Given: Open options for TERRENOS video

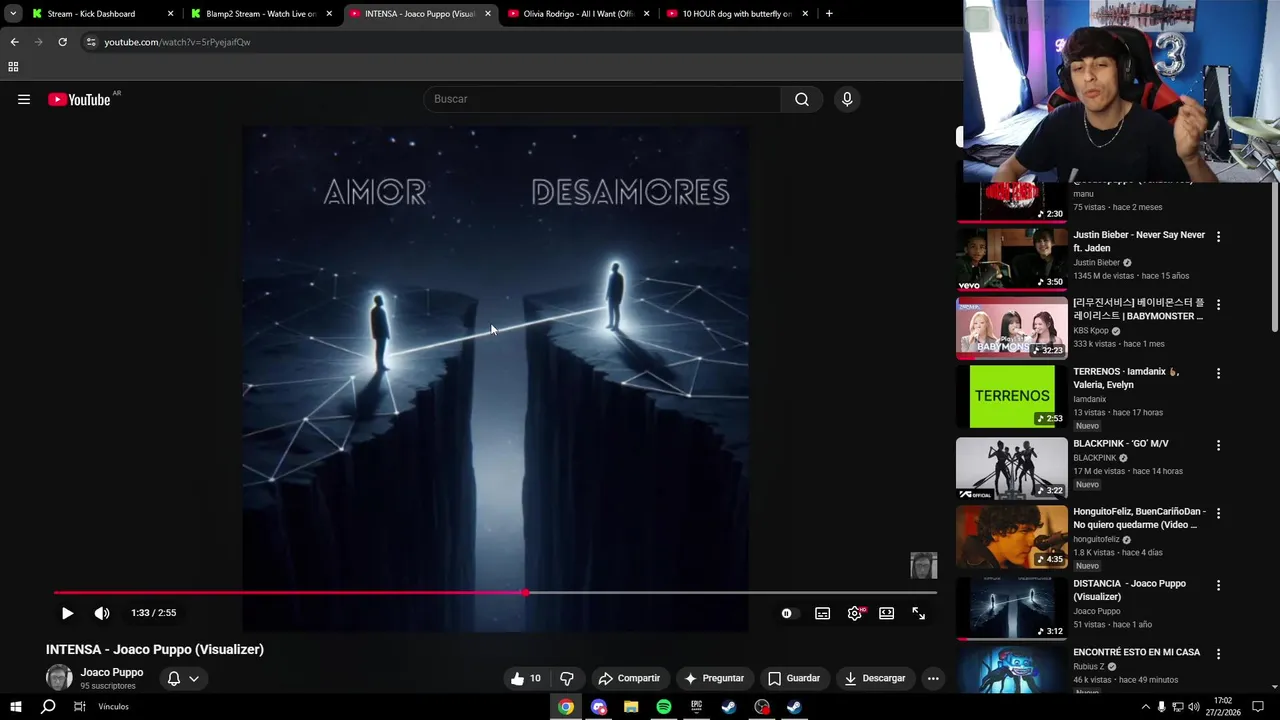Looking at the screenshot, I should pyautogui.click(x=1218, y=373).
